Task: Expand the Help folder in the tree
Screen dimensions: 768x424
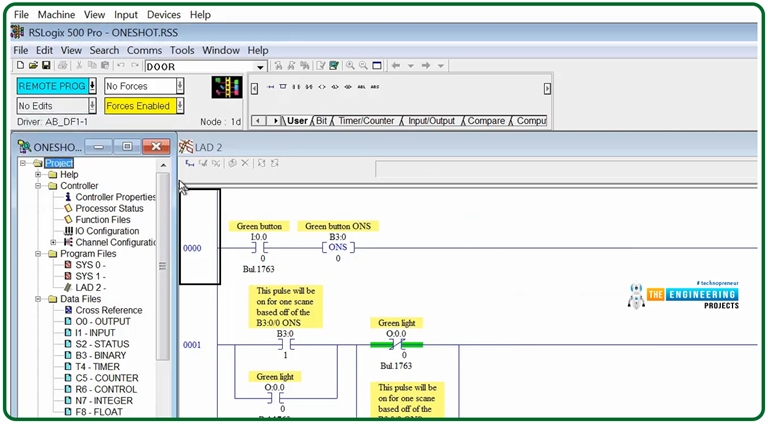Action: coord(39,175)
